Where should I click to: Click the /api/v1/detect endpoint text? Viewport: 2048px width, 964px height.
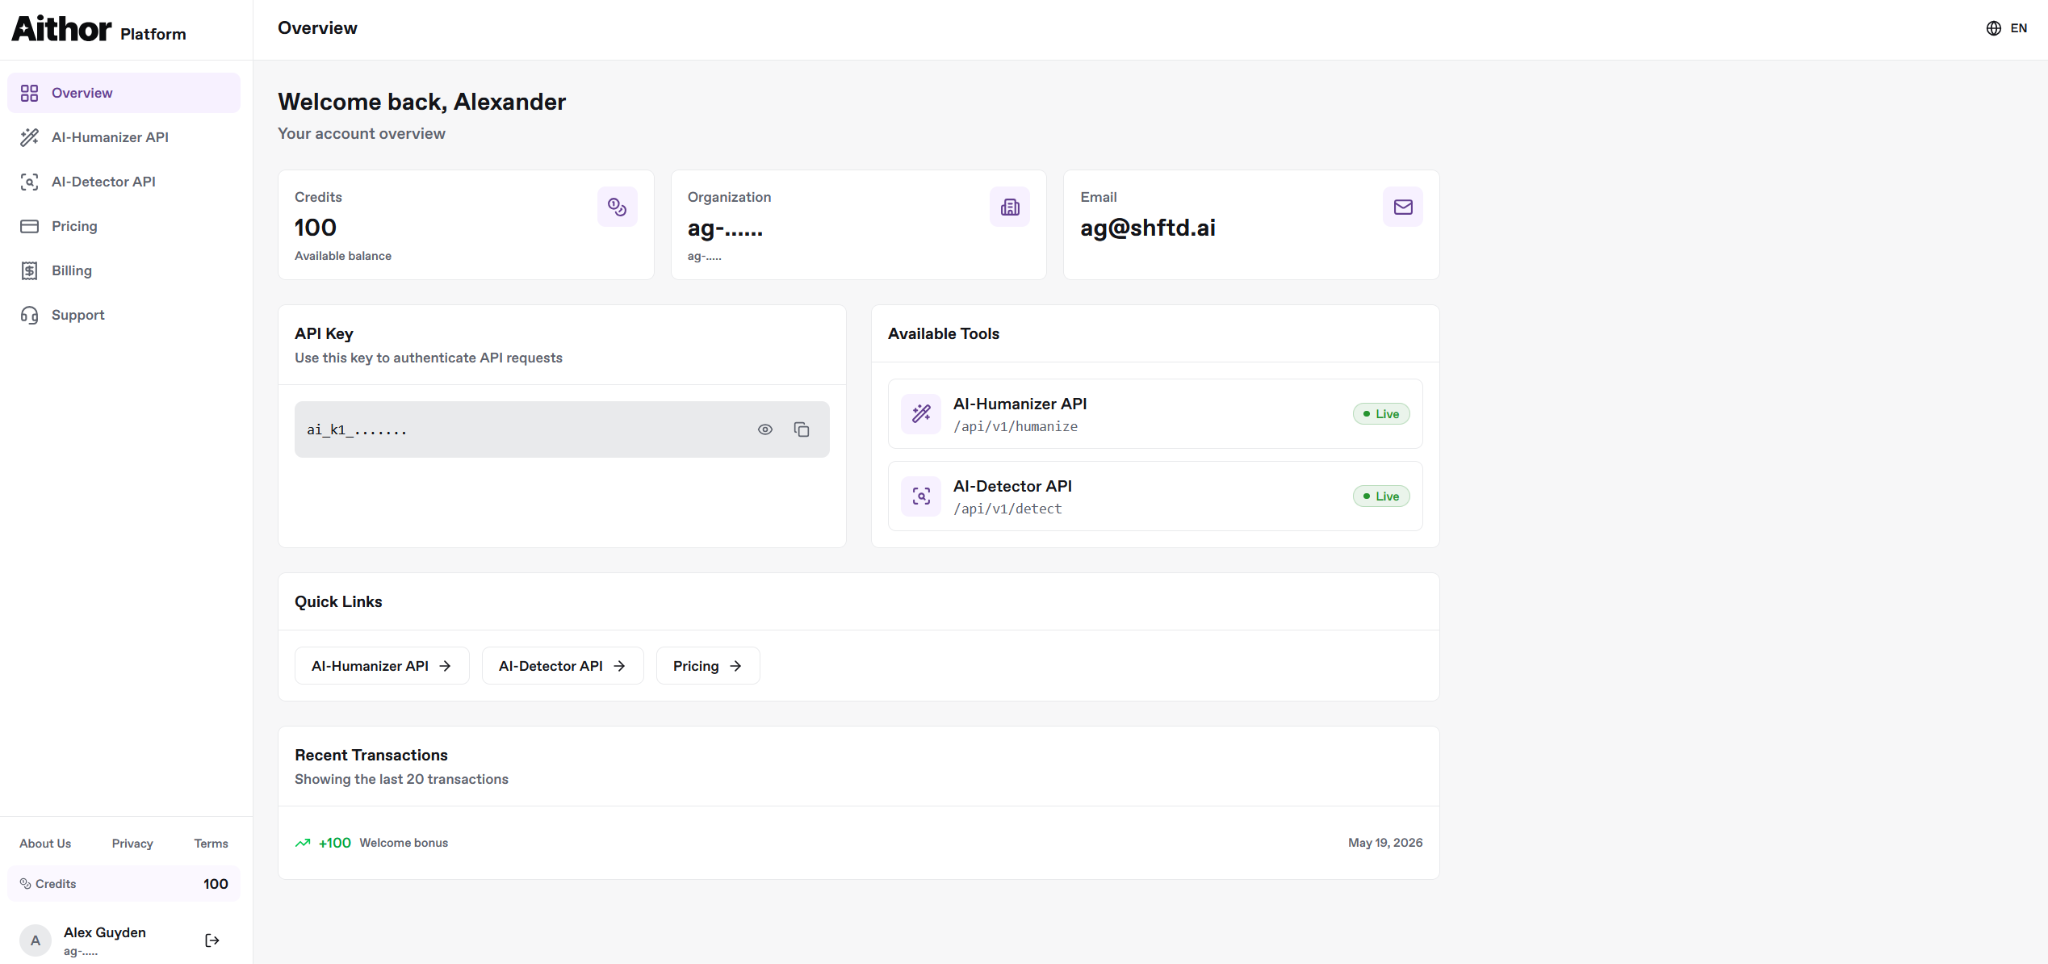tap(1007, 509)
